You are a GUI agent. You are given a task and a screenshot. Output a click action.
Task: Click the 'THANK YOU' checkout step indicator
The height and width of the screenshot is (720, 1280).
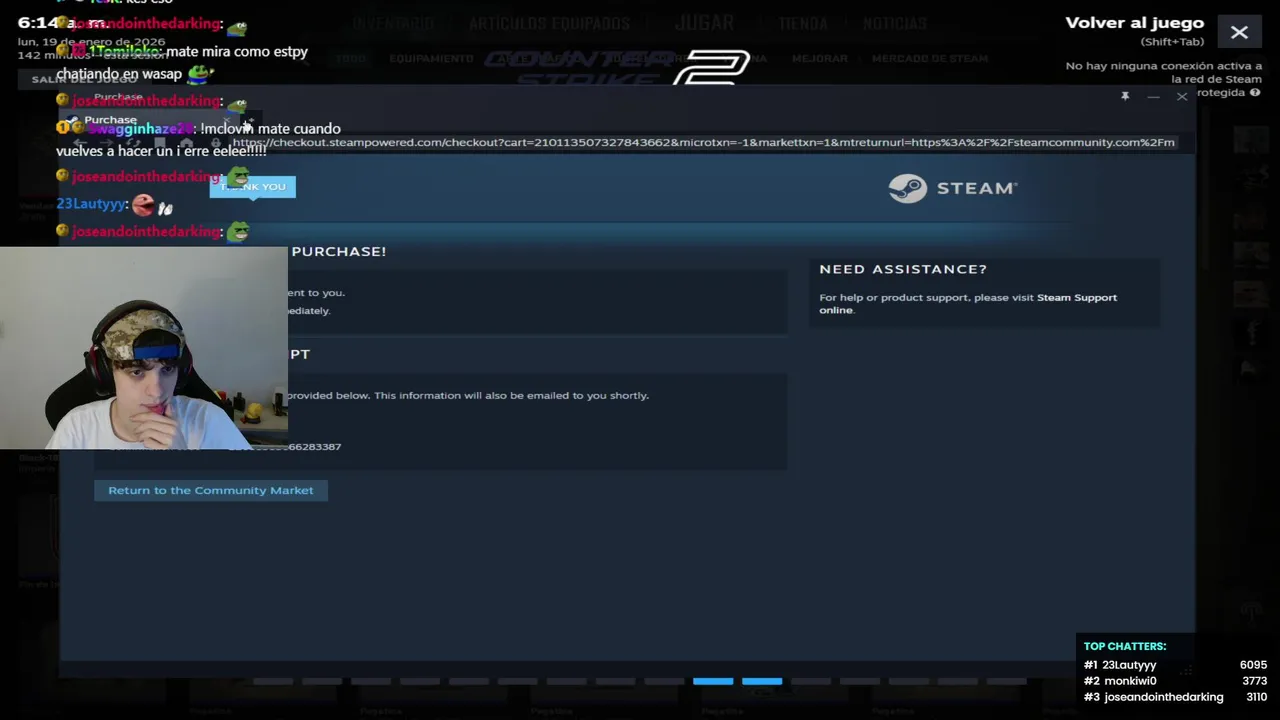tap(253, 187)
